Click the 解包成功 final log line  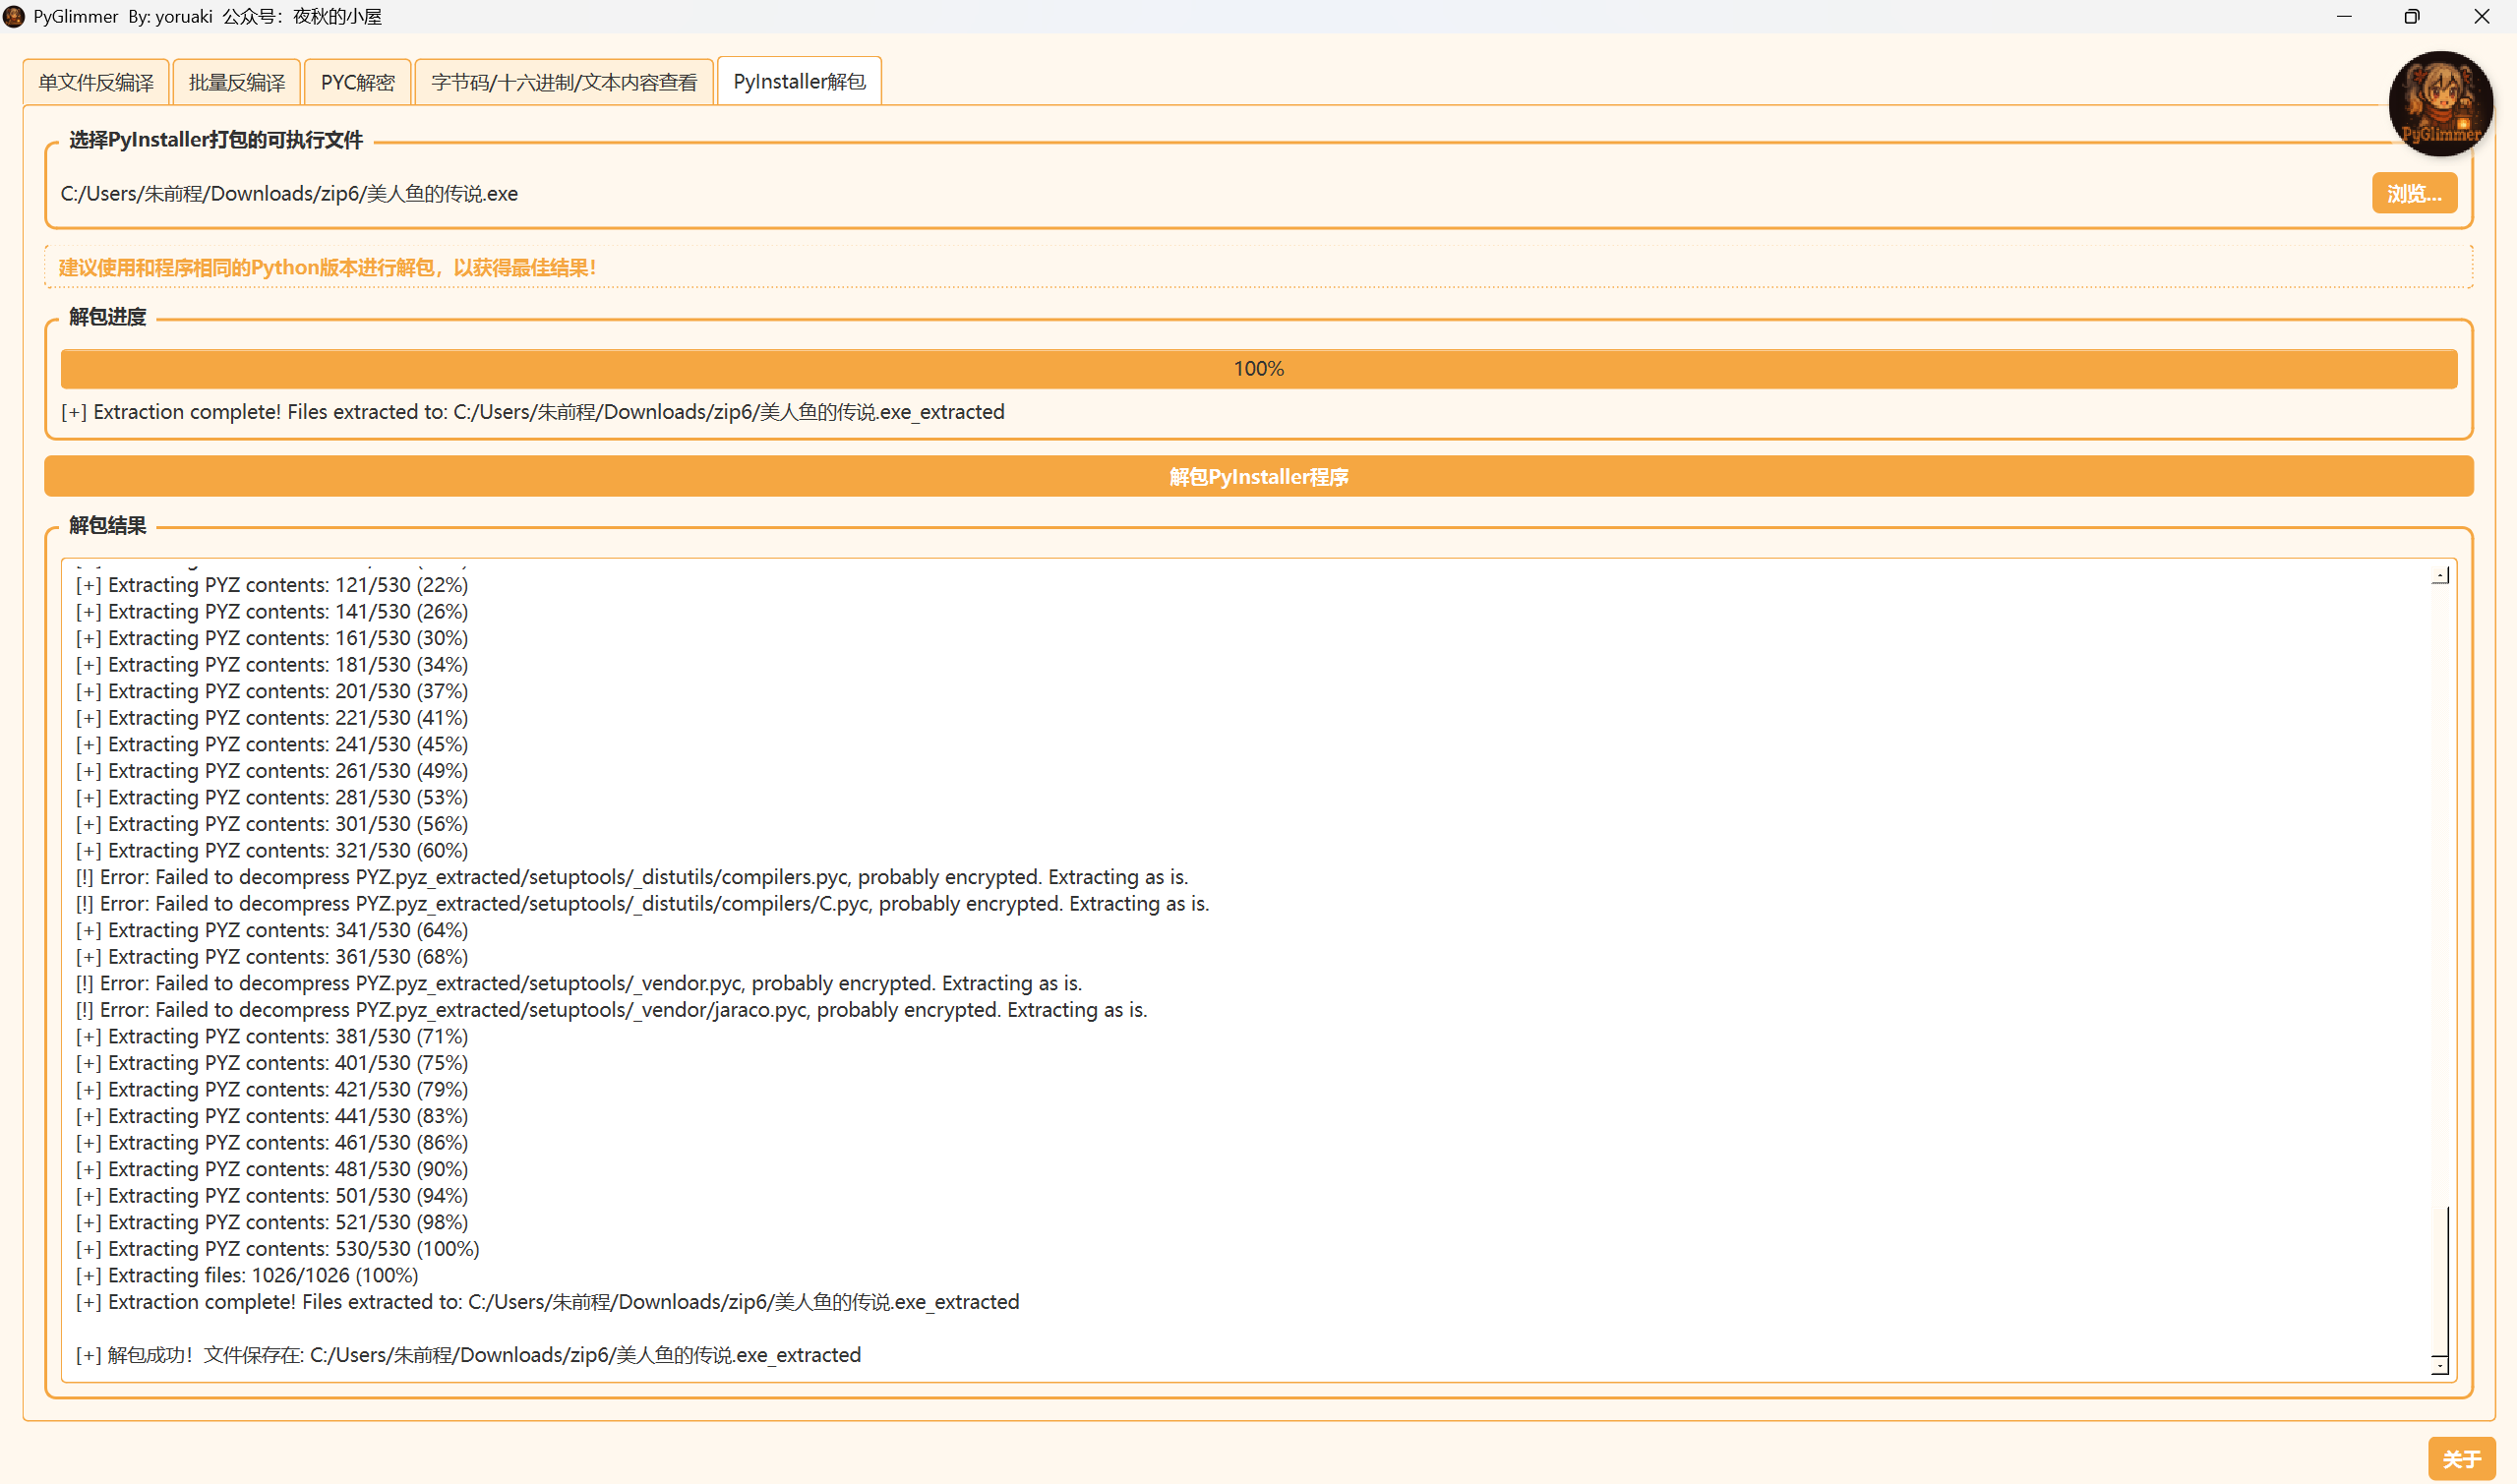pos(468,1355)
